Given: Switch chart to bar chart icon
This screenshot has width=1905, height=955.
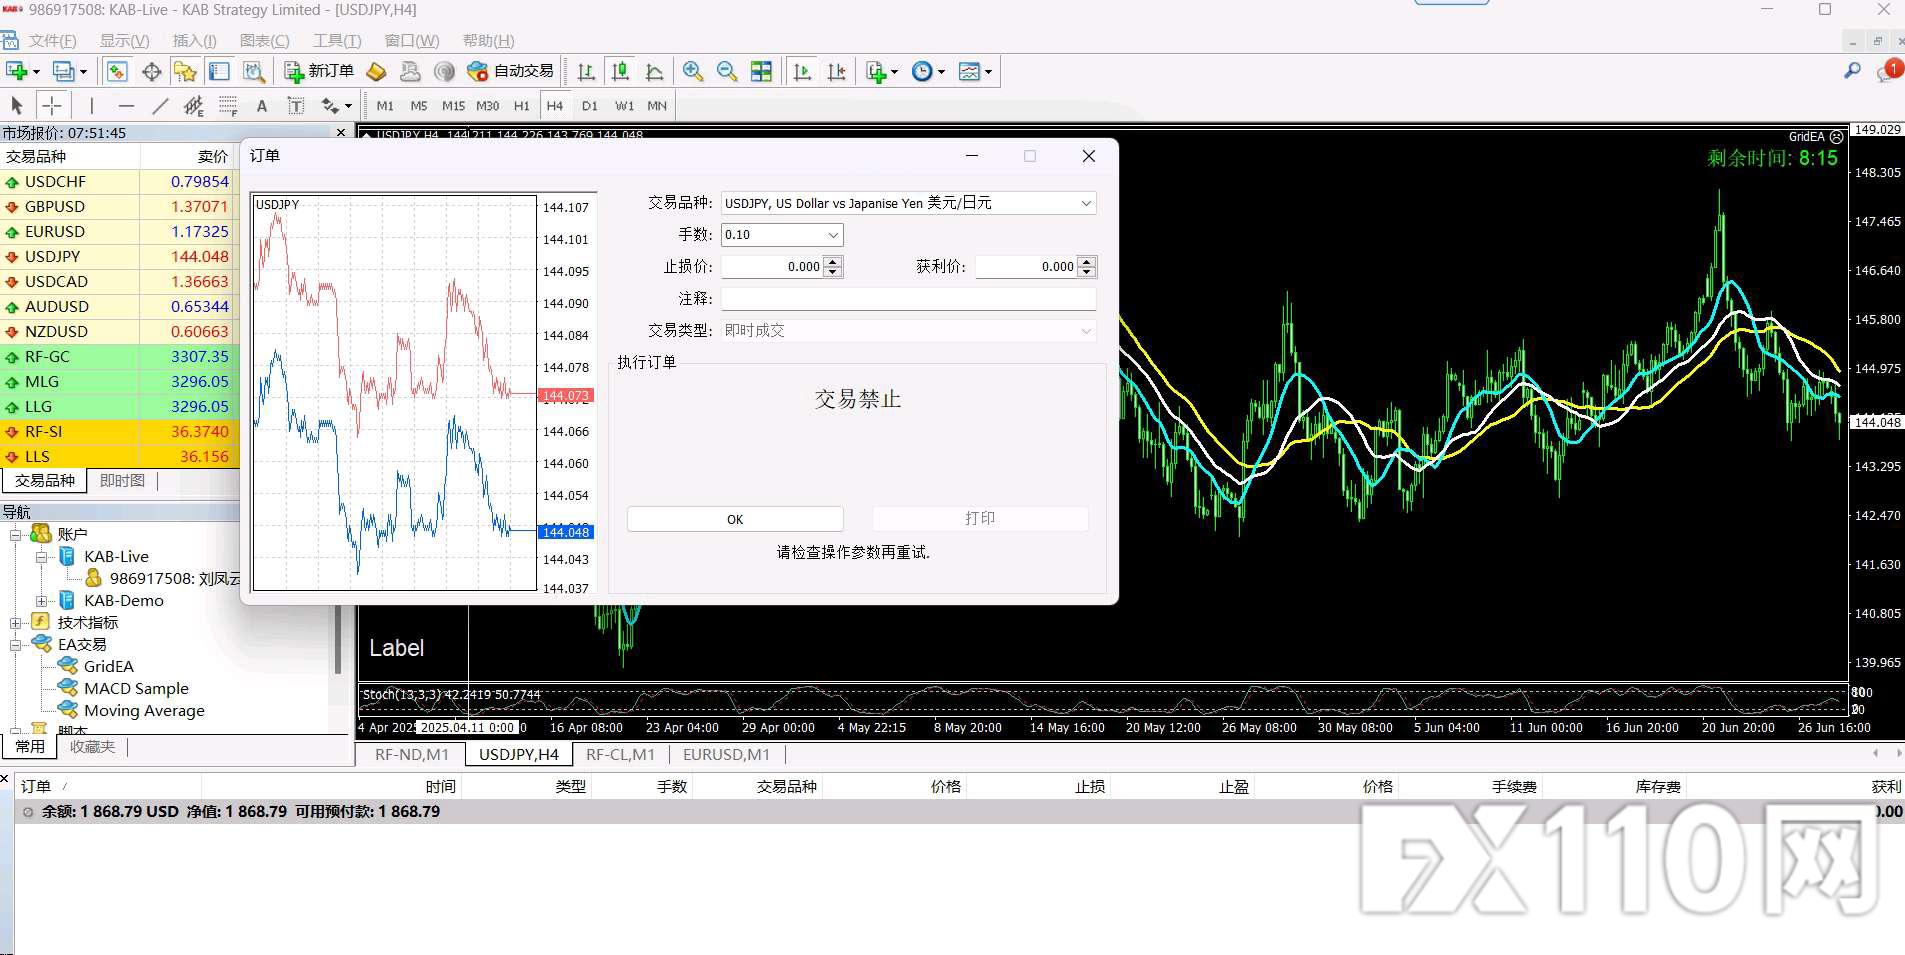Looking at the screenshot, I should pyautogui.click(x=586, y=71).
